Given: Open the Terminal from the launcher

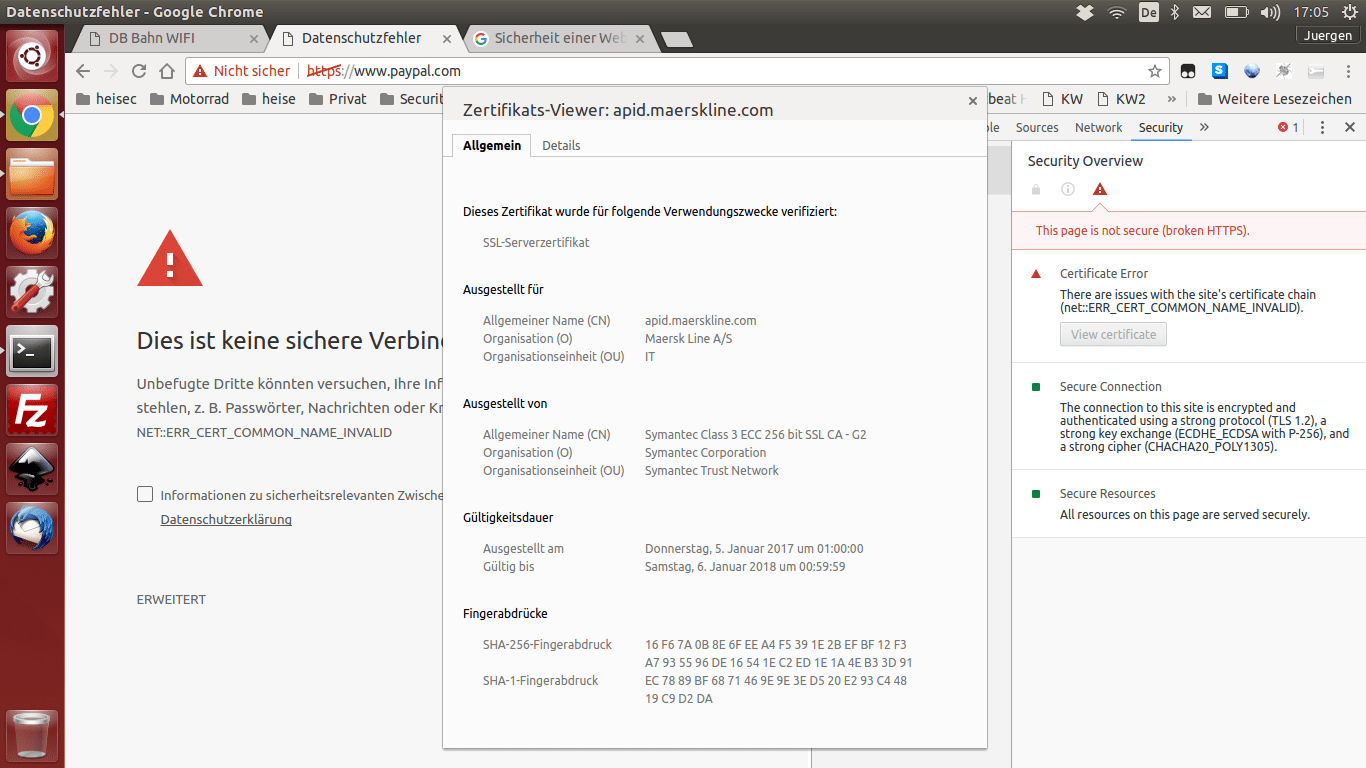Looking at the screenshot, I should (32, 351).
